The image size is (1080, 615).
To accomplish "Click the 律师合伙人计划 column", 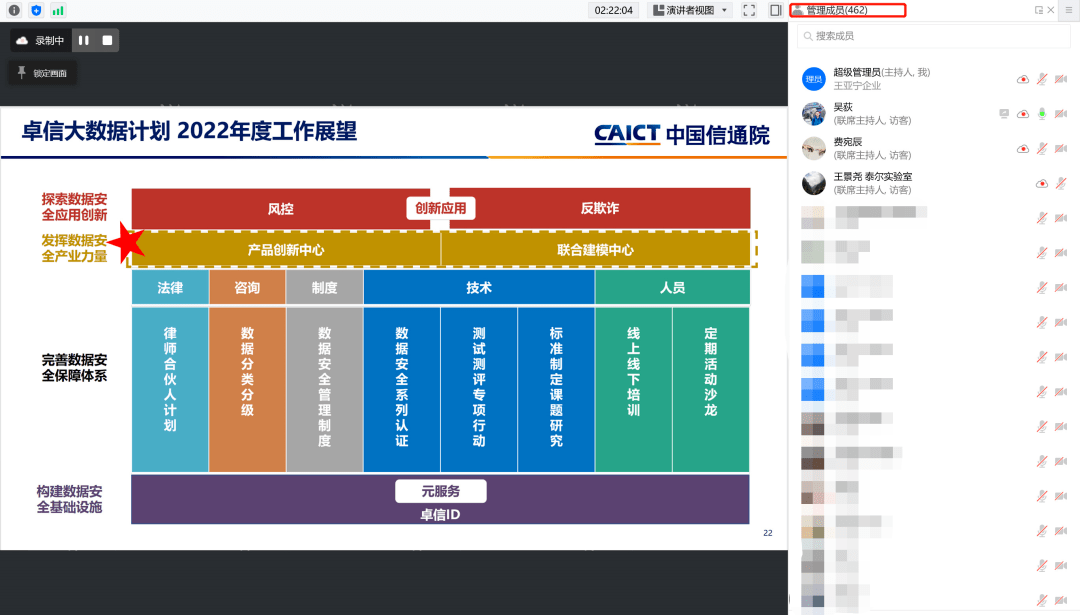I will coord(170,390).
